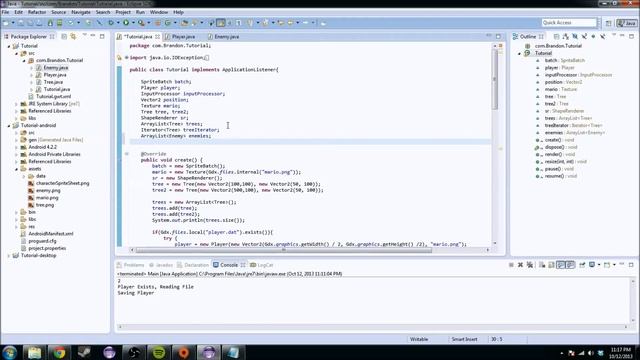Open the File menu

6,12
